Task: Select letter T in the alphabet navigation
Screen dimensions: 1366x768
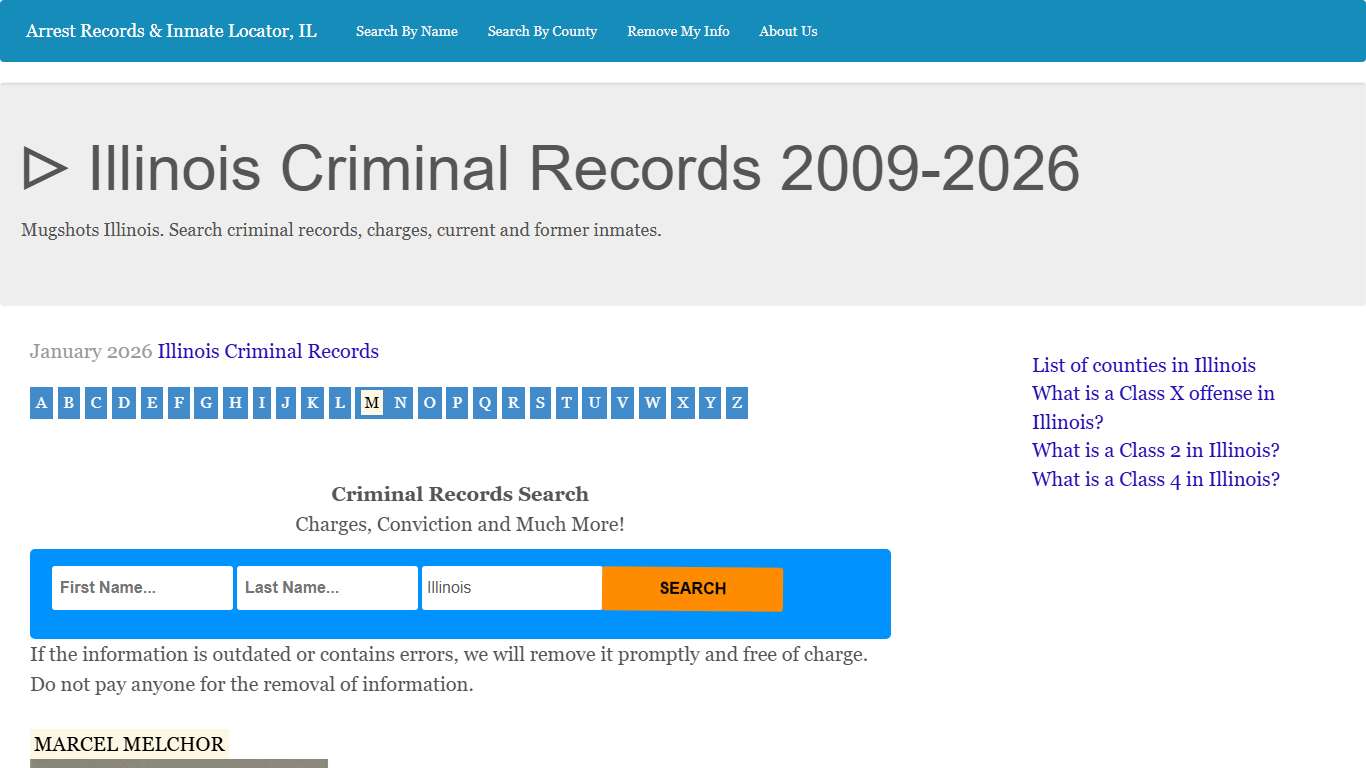Action: (x=567, y=402)
